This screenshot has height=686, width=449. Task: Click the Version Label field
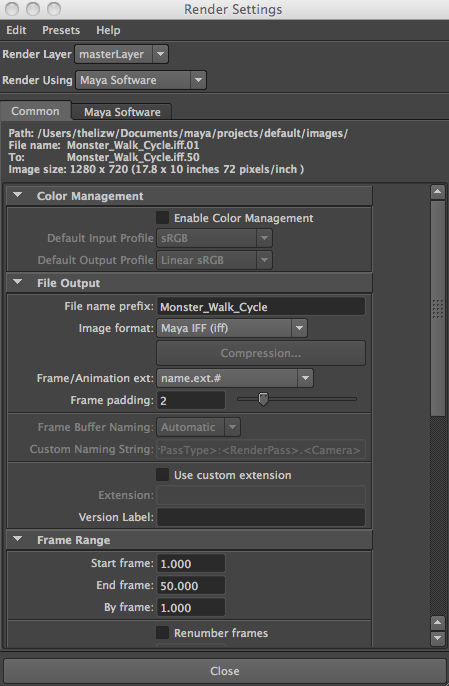[261, 517]
